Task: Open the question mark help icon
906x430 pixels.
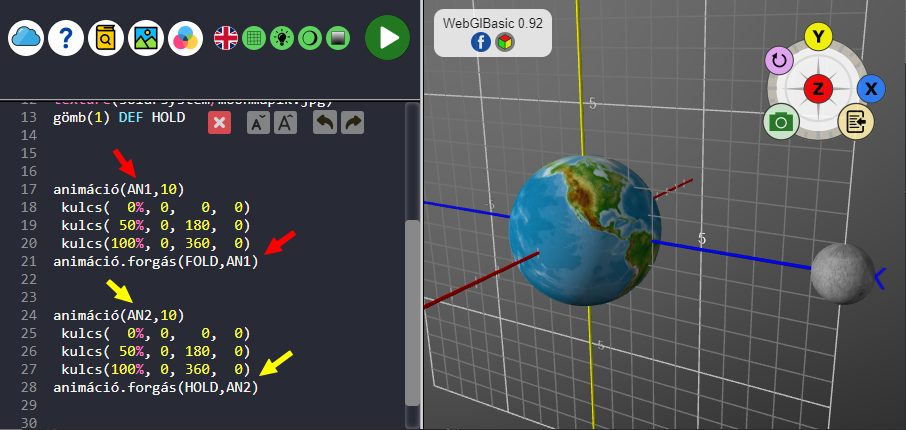Action: tap(66, 38)
